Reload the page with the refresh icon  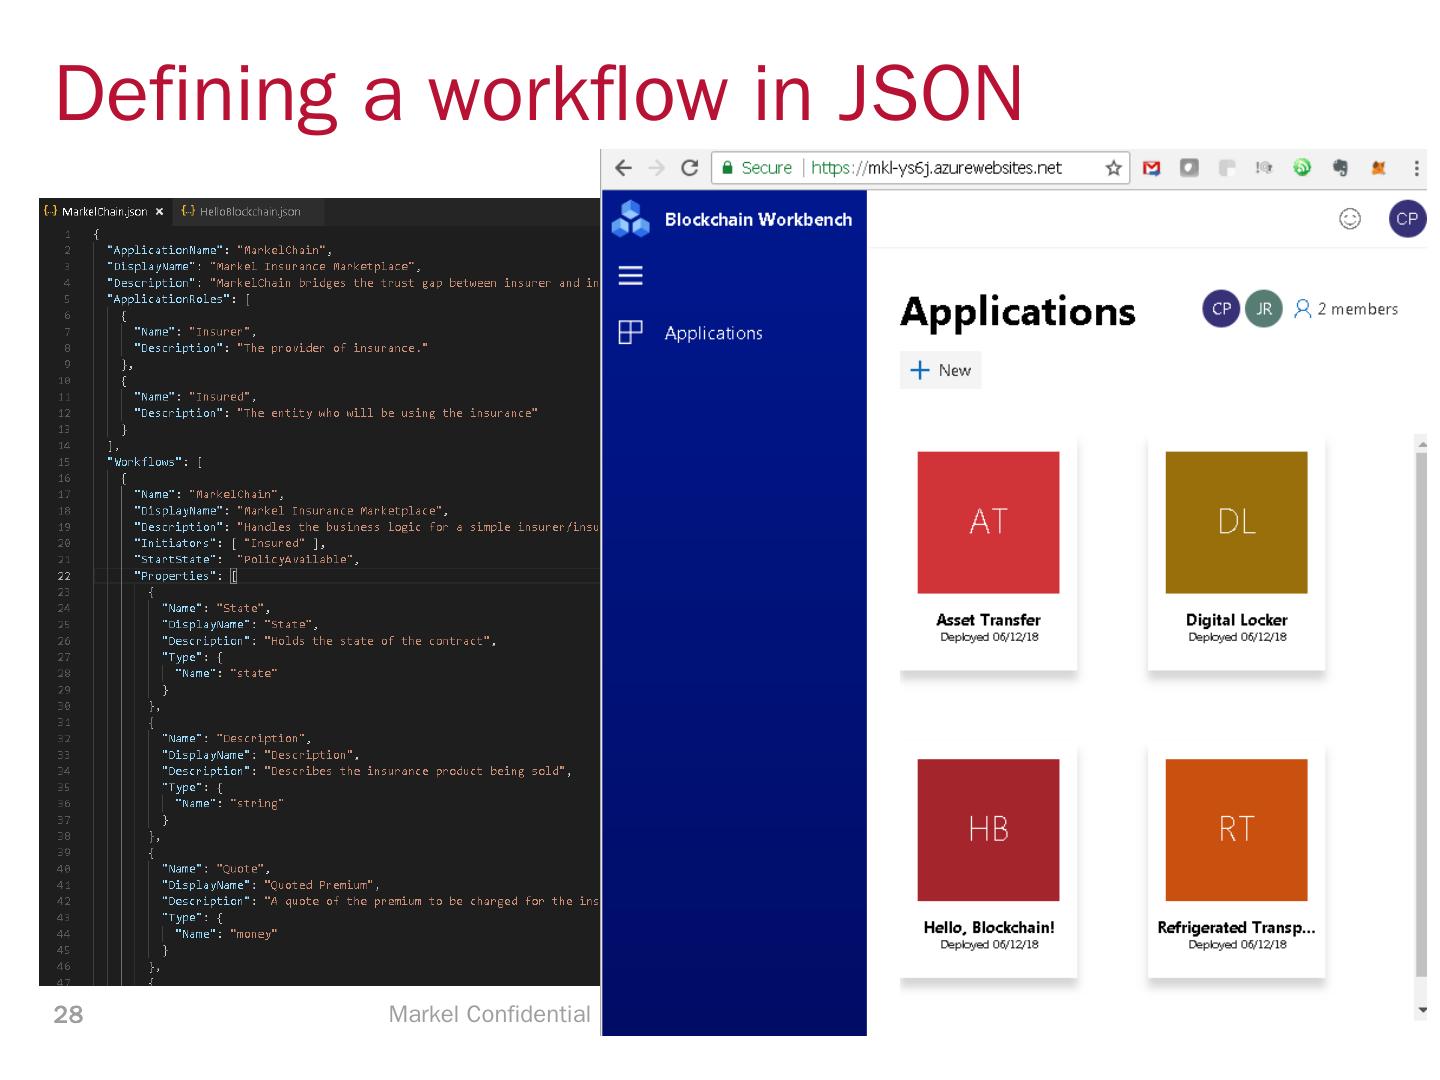coord(689,168)
